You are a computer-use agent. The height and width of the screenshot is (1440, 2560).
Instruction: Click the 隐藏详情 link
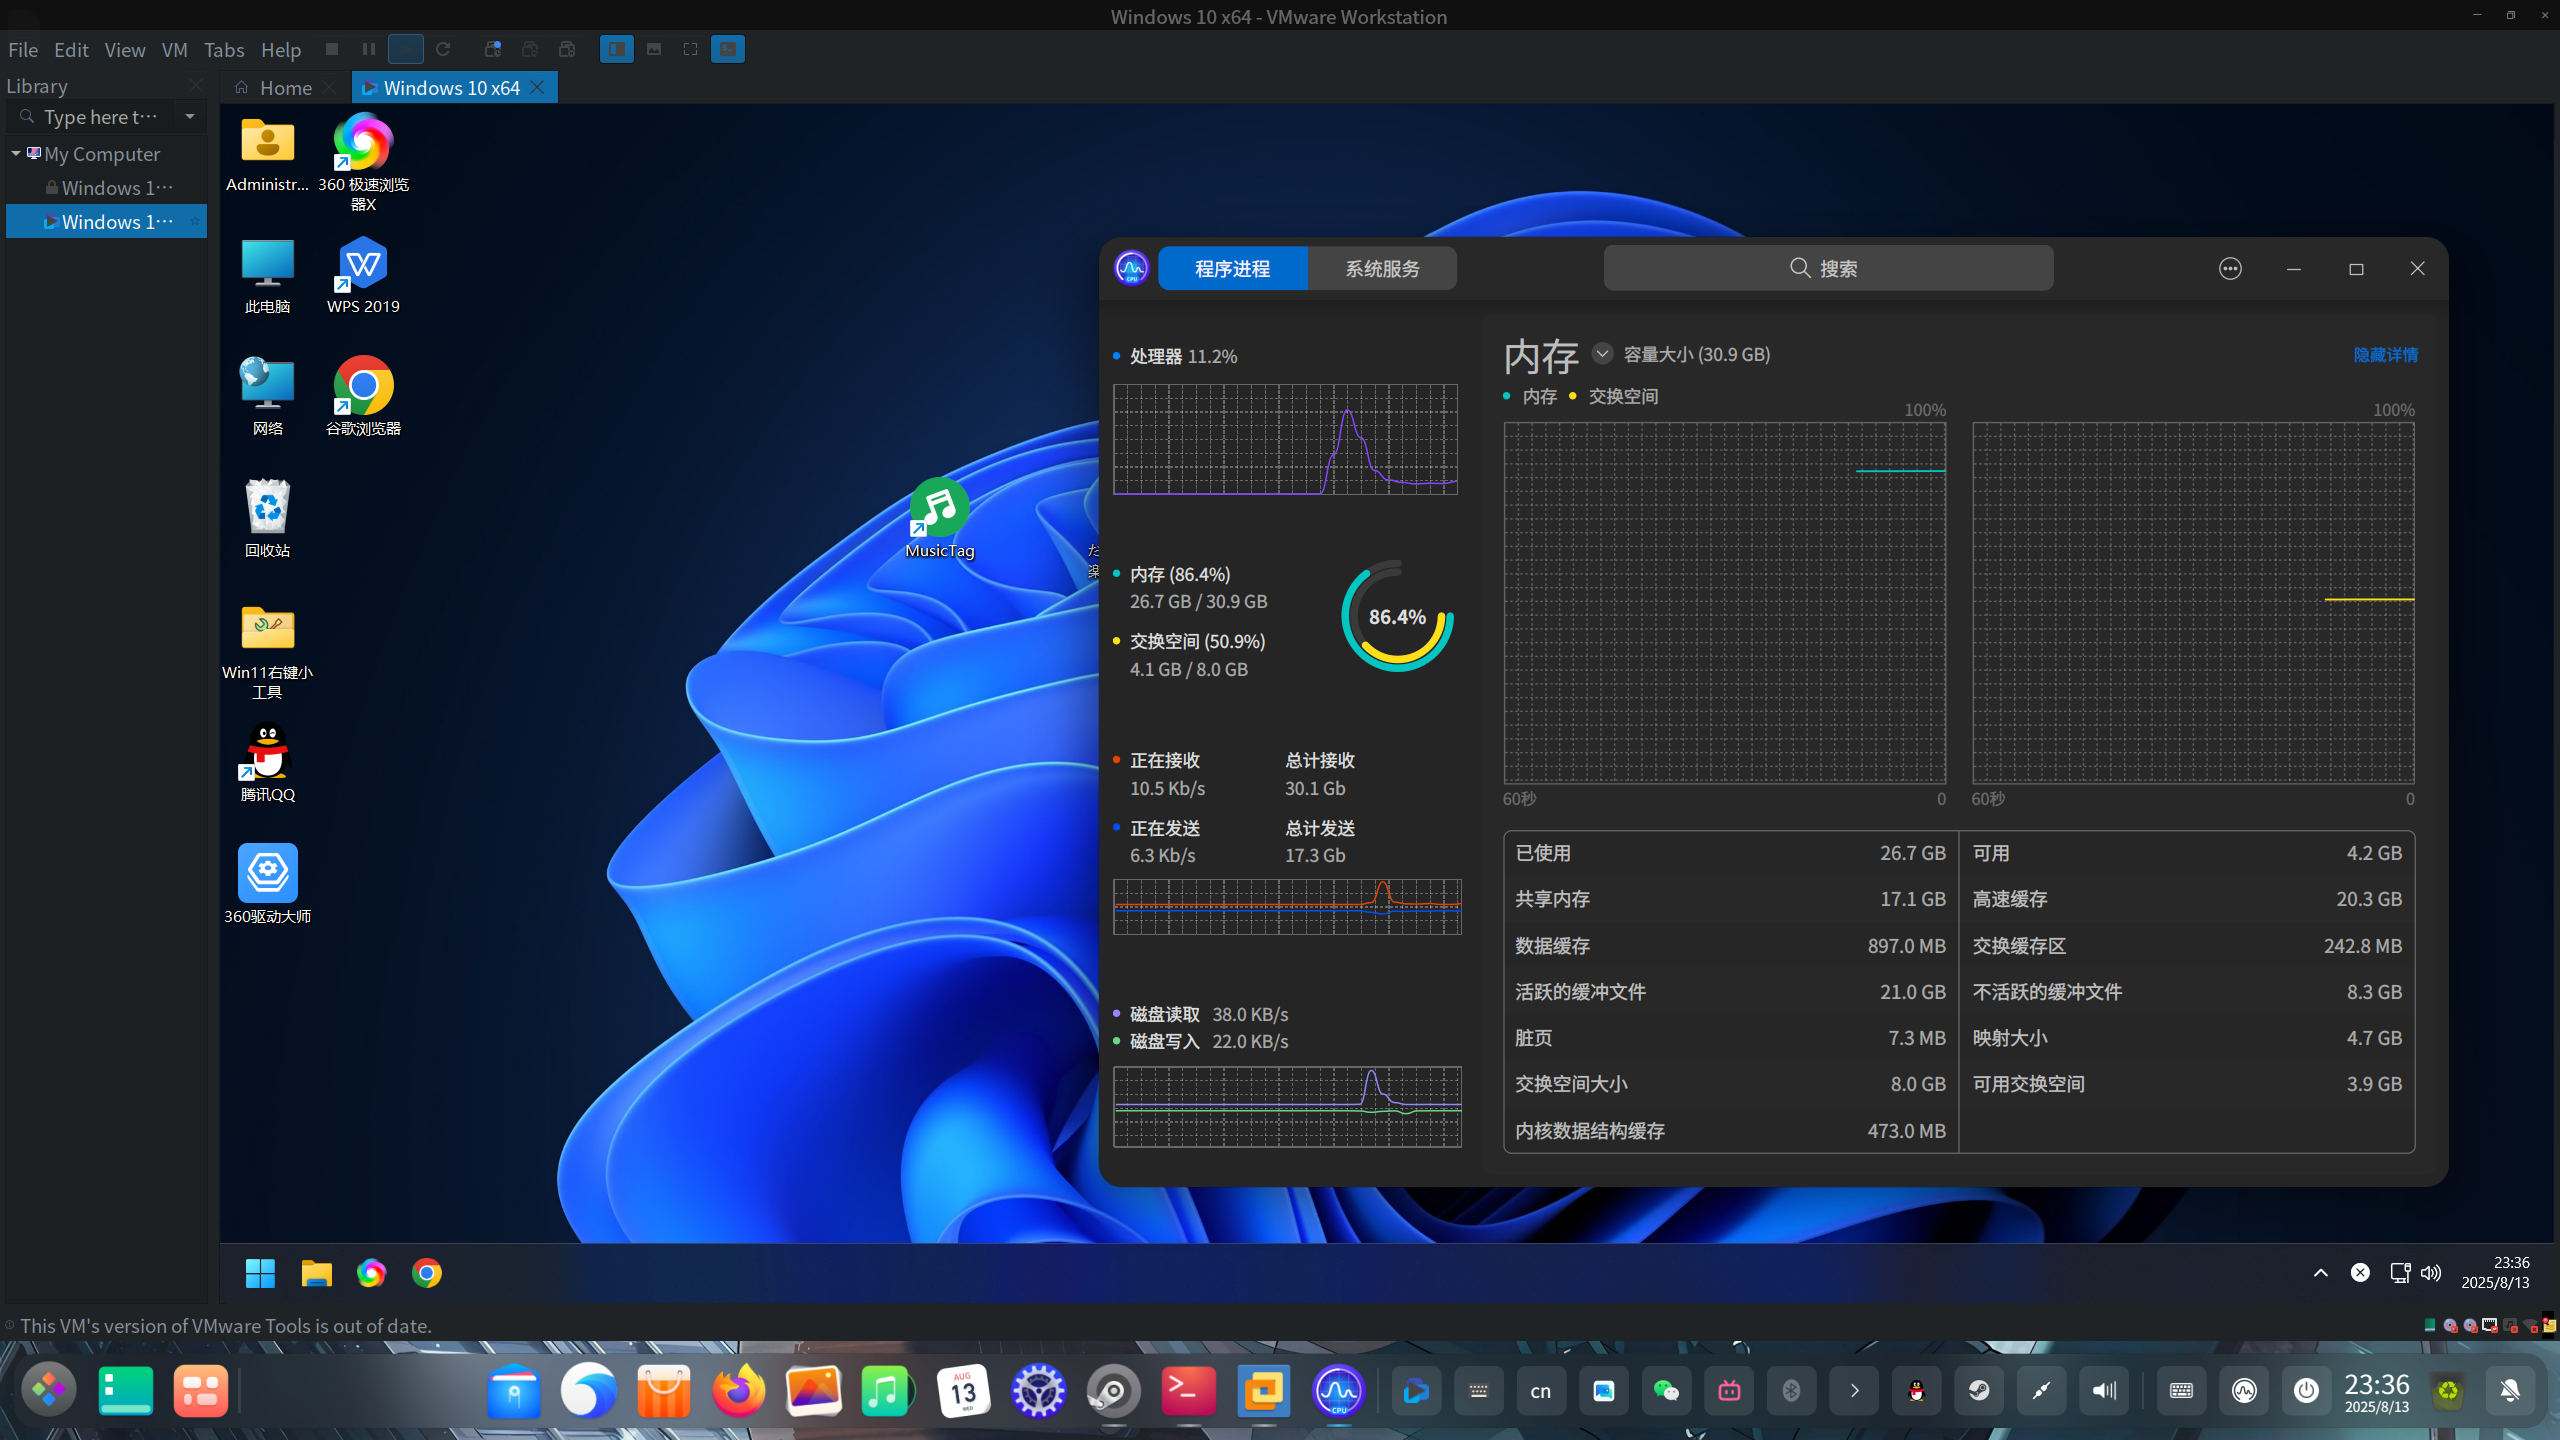pyautogui.click(x=2385, y=355)
